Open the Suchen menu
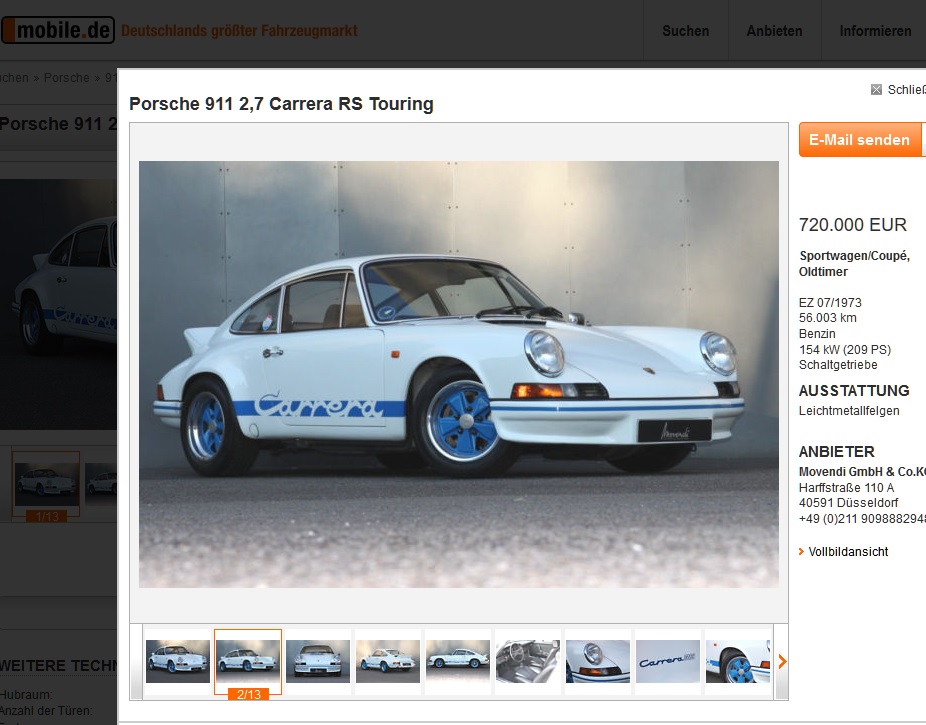This screenshot has height=725, width=926. click(x=686, y=31)
